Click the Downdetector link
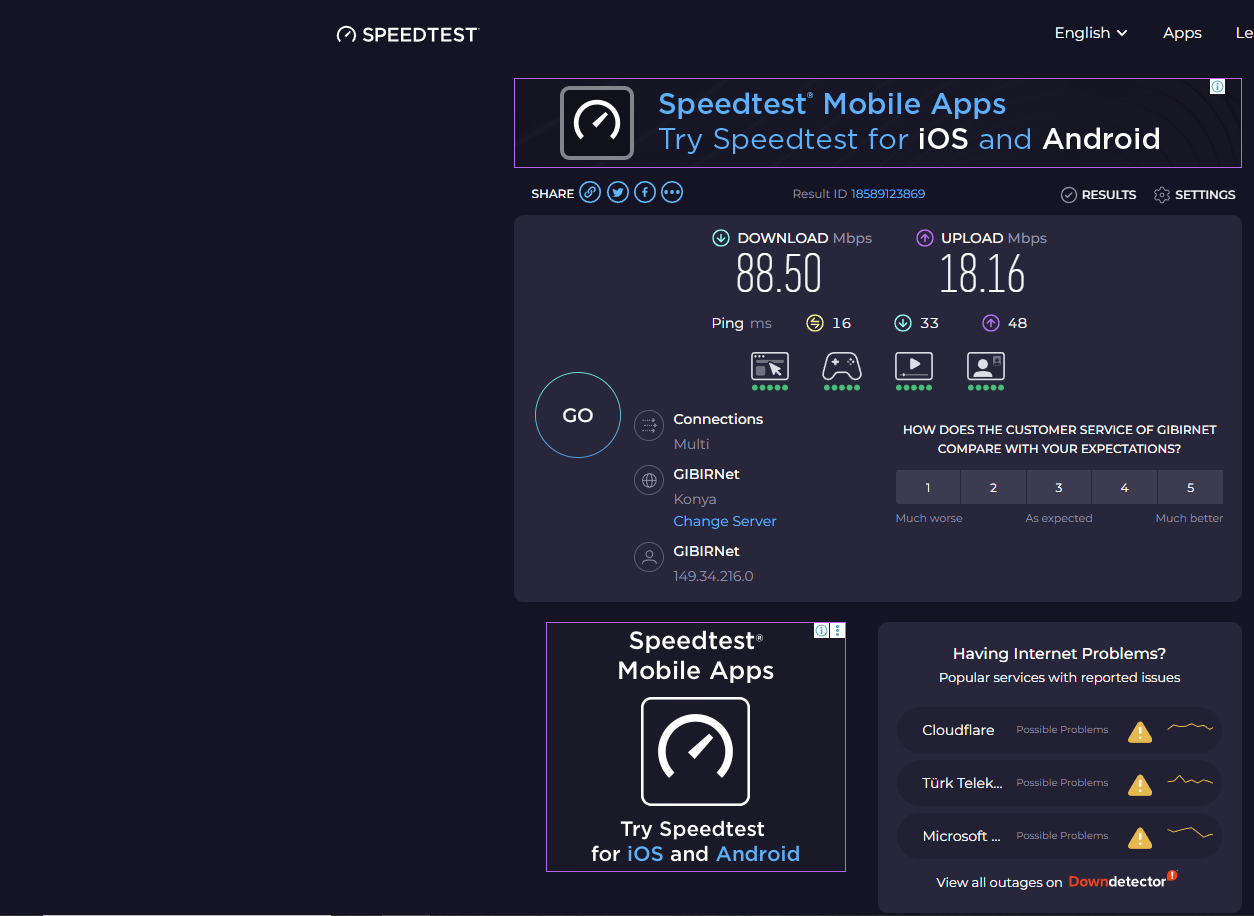 [x=1123, y=881]
